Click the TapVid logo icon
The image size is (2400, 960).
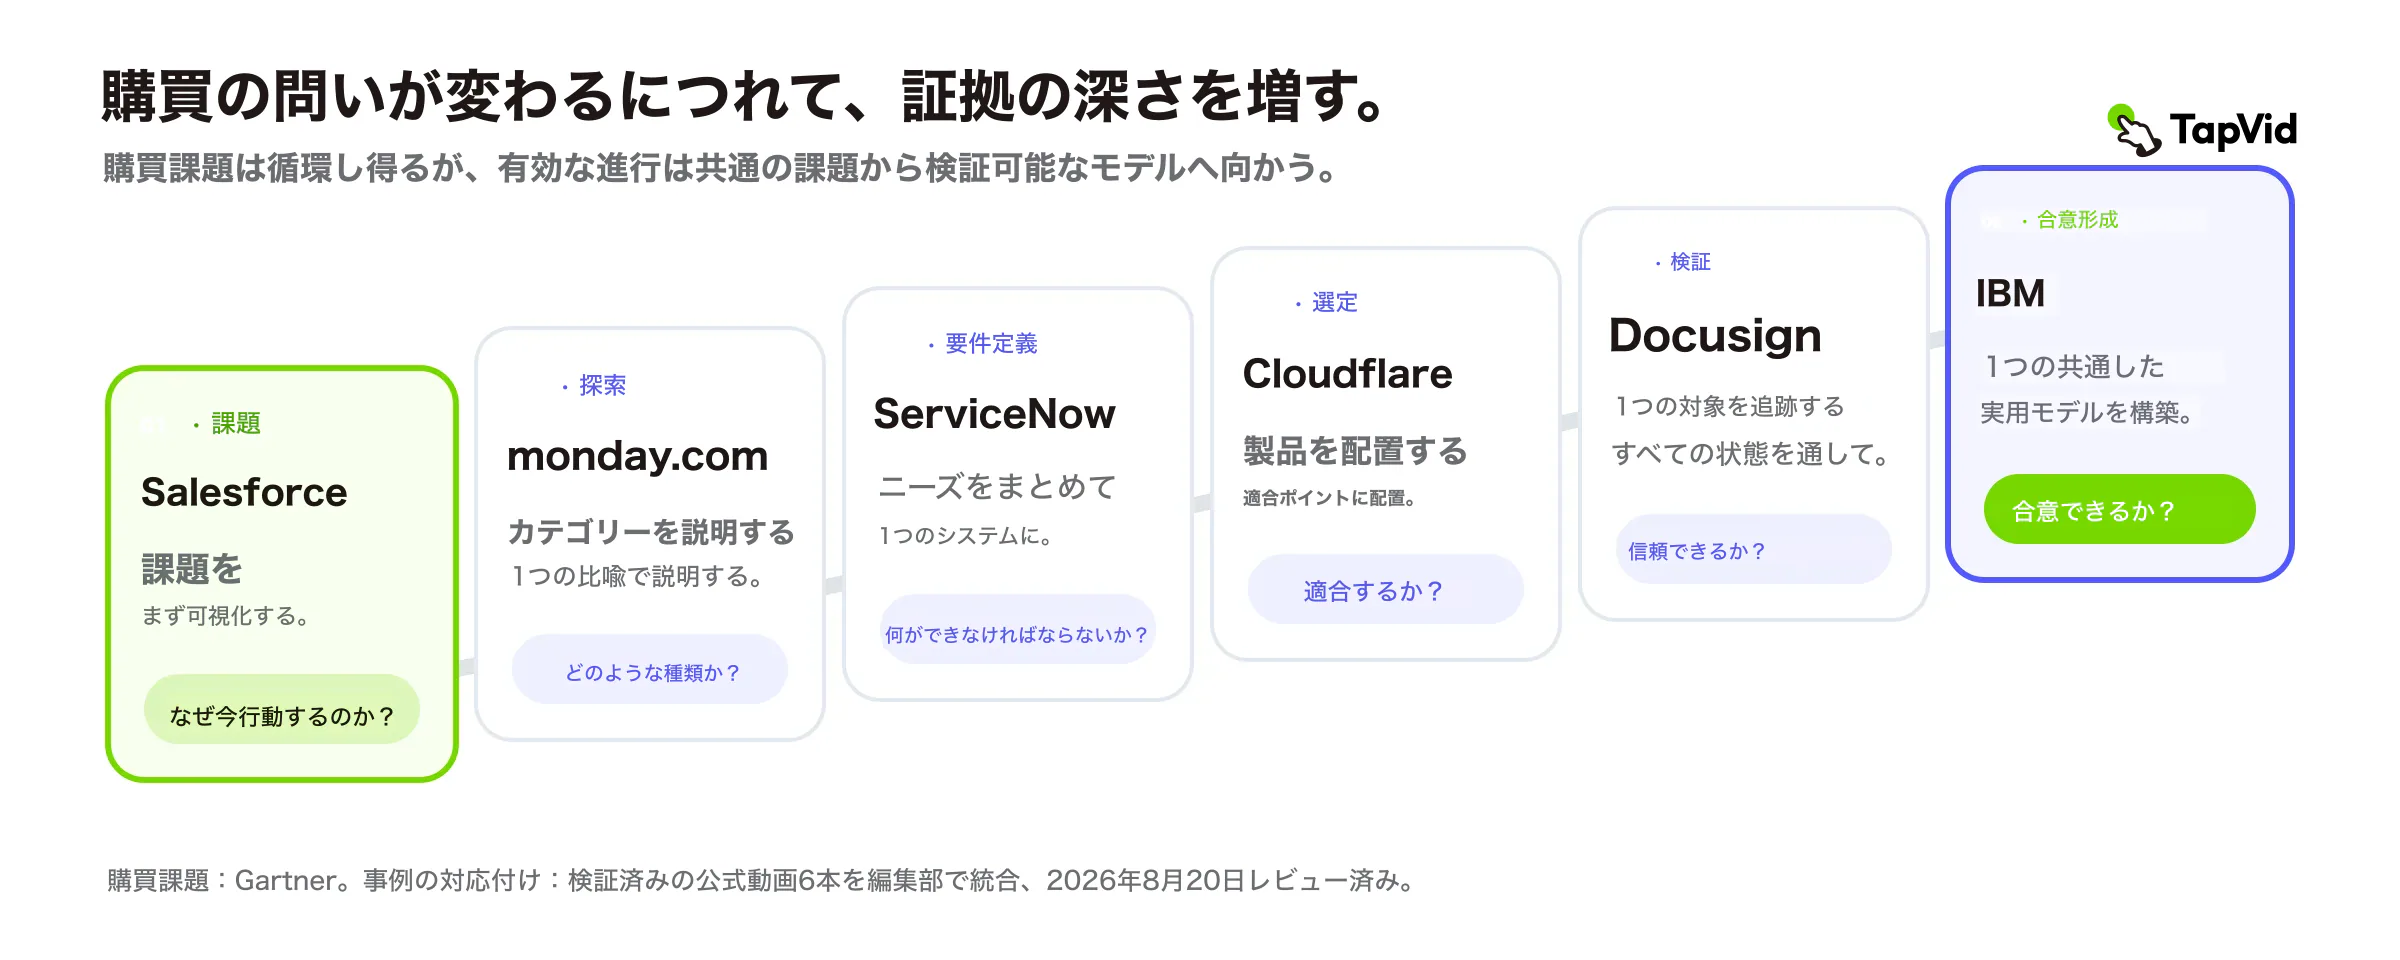(2133, 131)
